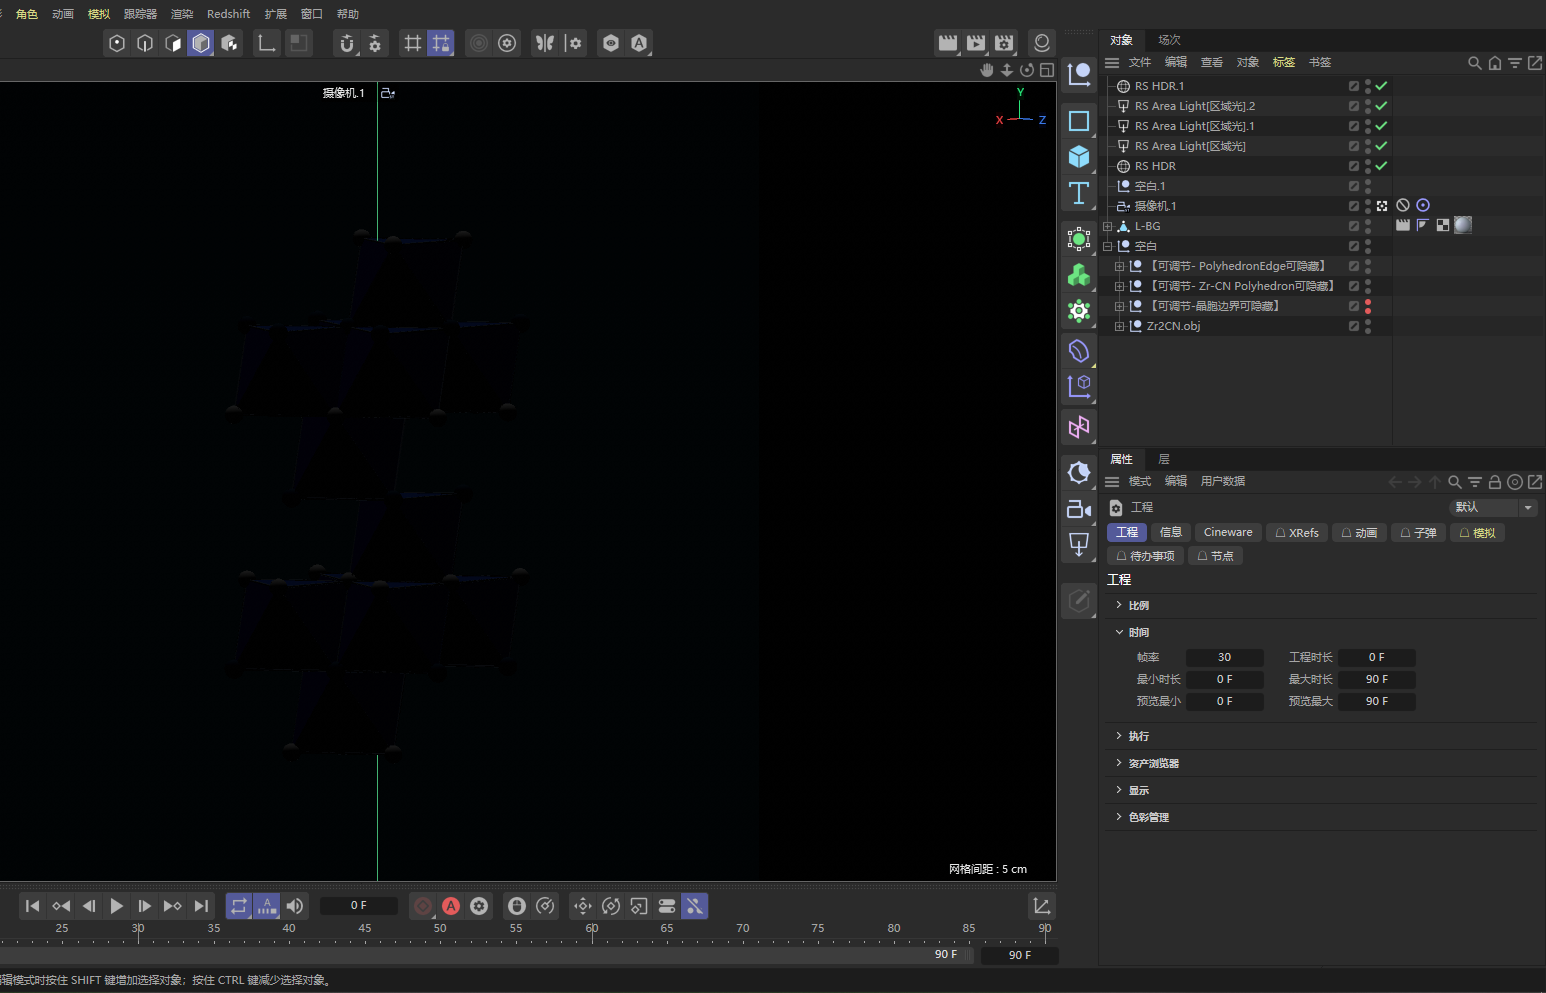Click the viewport pan hand icon
Screen dimensions: 1546x993
[987, 70]
